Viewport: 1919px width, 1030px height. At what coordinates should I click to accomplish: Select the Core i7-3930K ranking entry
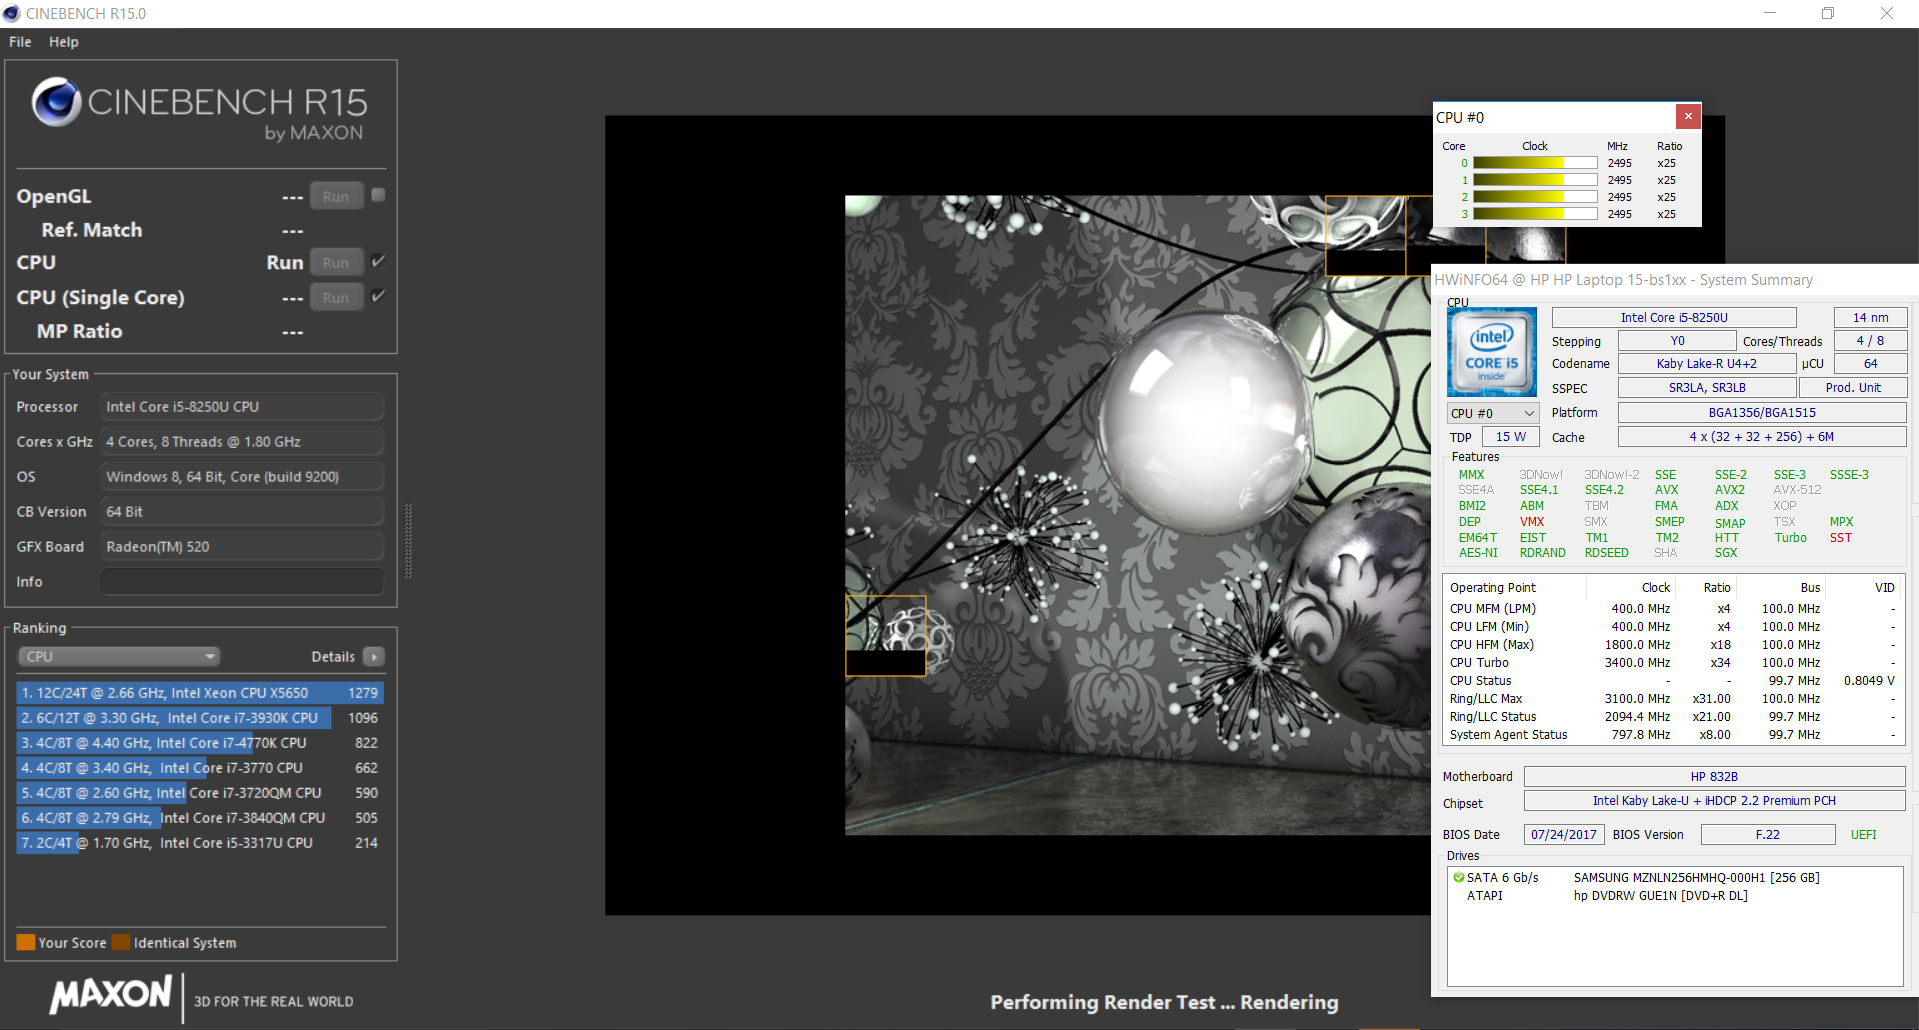click(x=200, y=717)
